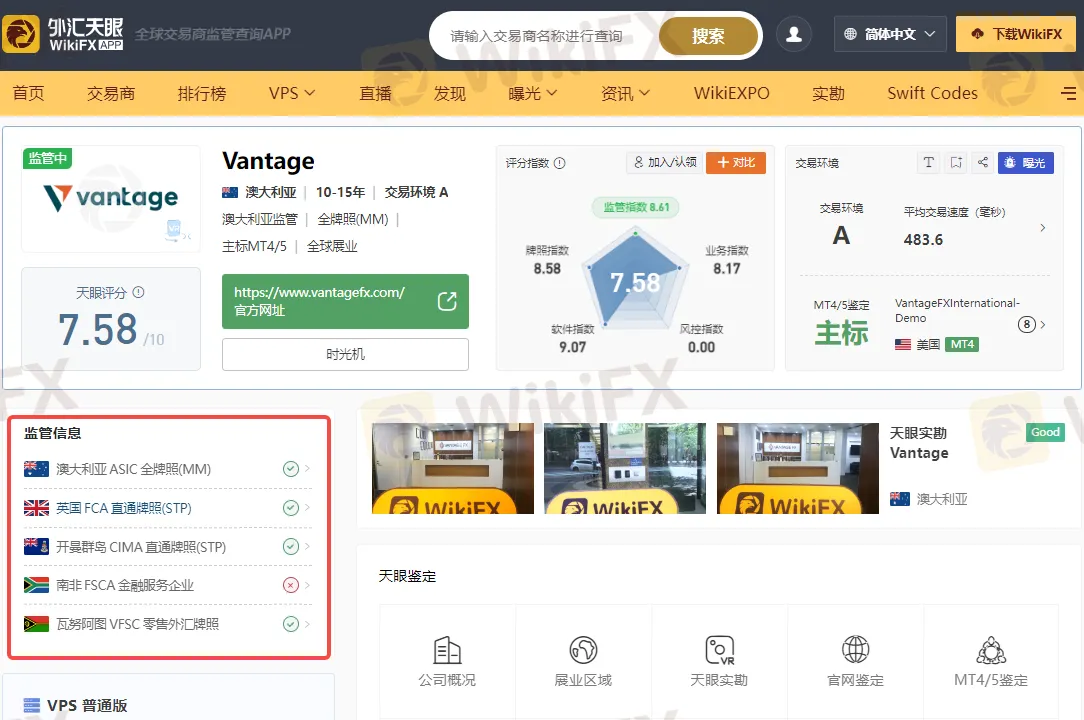Click the 时光机 button
Image resolution: width=1084 pixels, height=720 pixels.
[345, 354]
